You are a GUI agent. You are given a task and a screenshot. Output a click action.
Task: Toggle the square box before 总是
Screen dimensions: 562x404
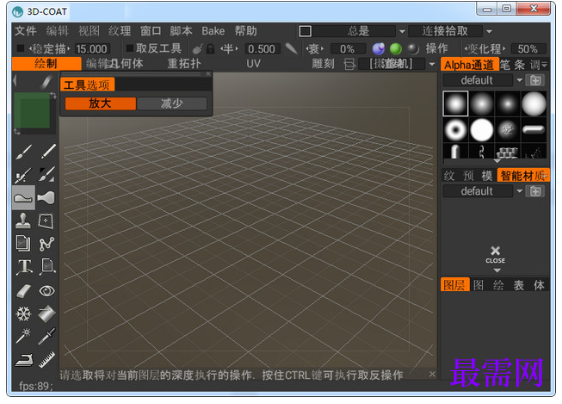(x=305, y=31)
